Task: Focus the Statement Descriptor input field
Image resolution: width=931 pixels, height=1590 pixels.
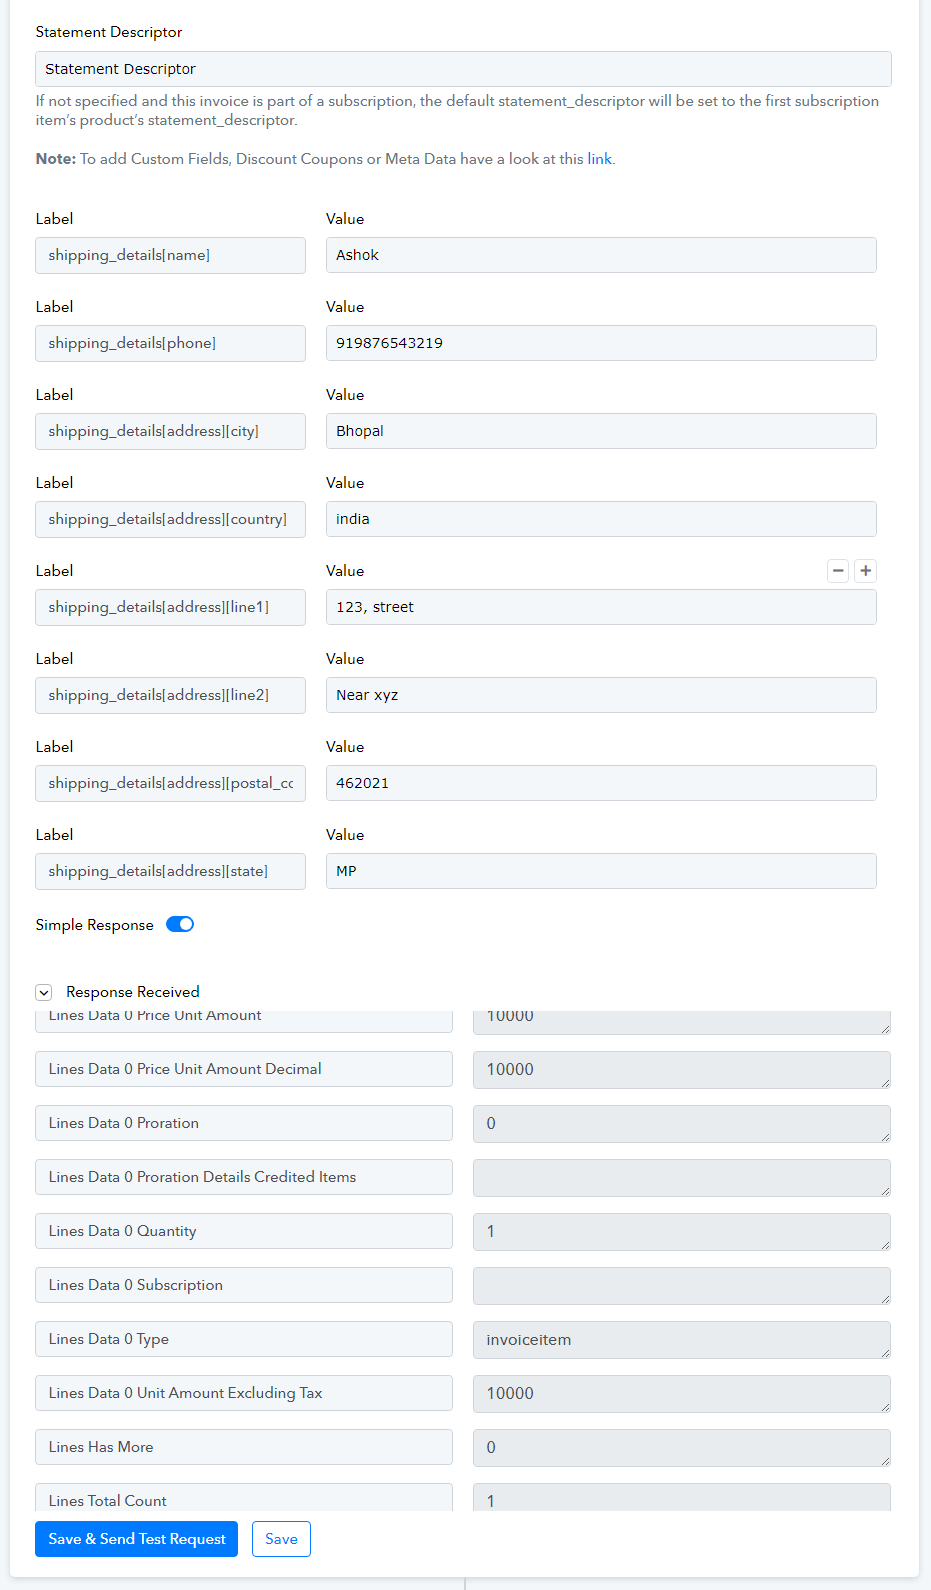Action: pos(463,69)
